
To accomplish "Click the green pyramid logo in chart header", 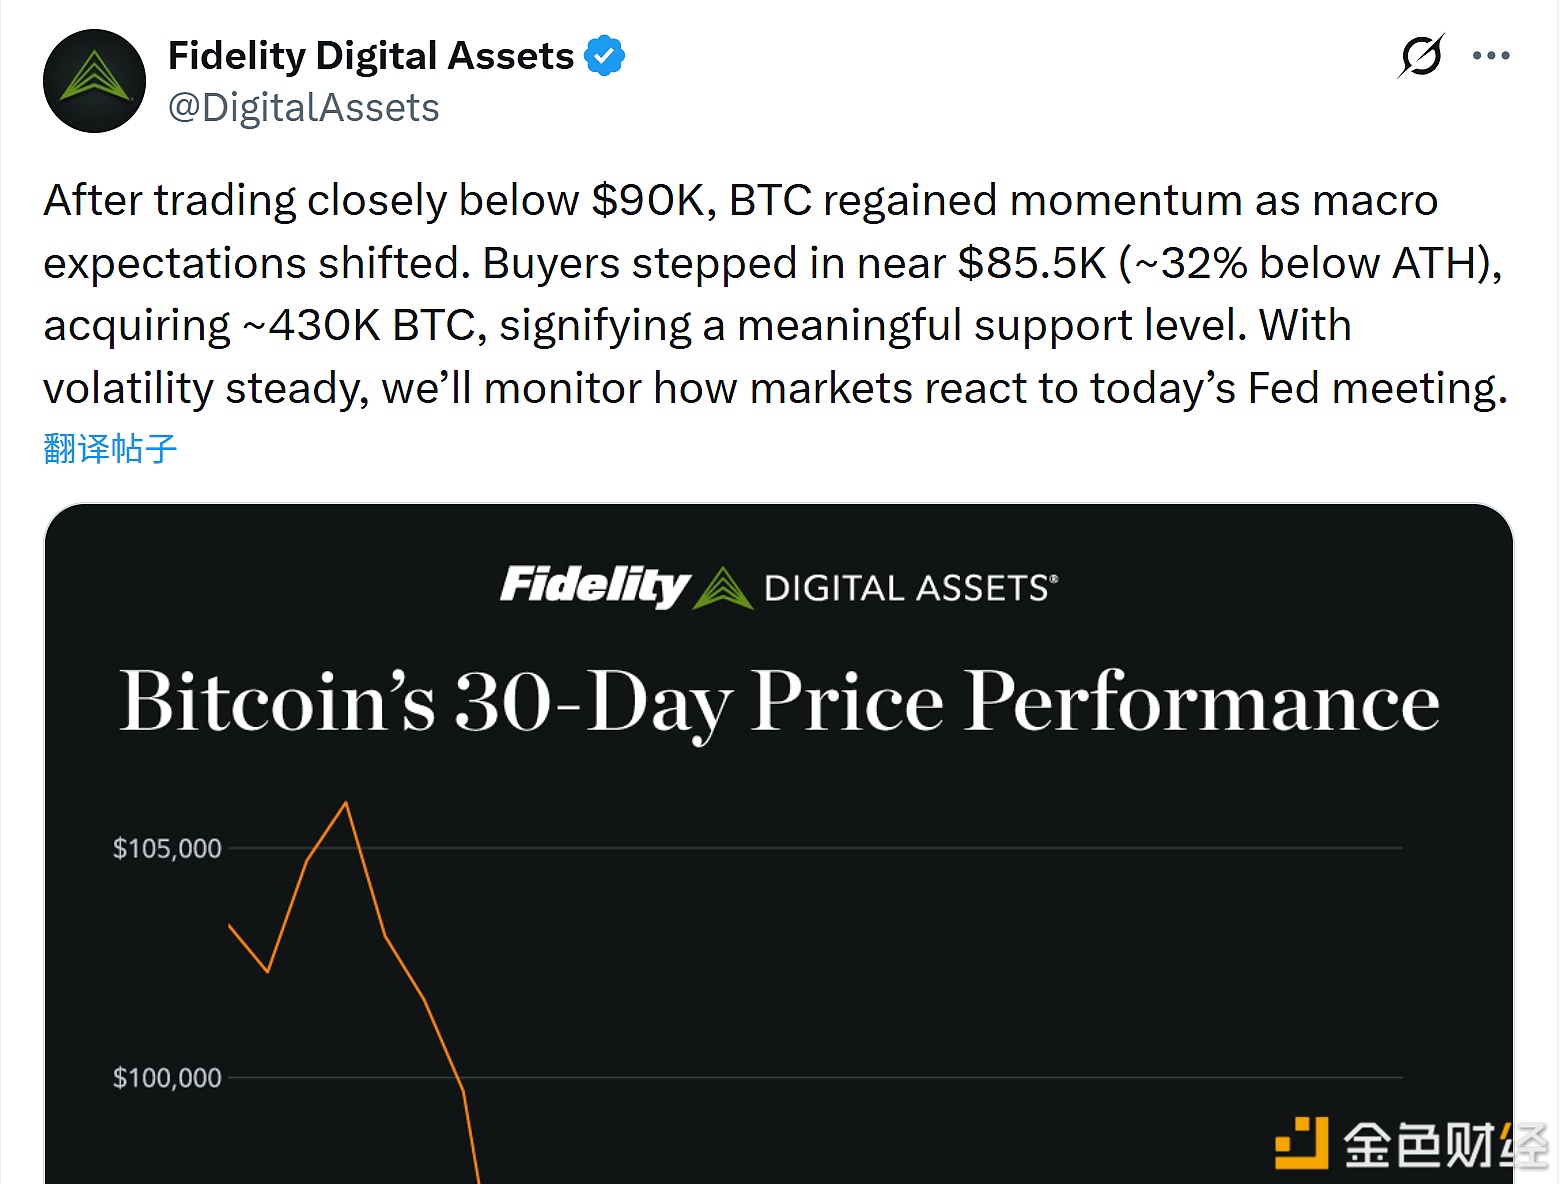I will pos(722,588).
